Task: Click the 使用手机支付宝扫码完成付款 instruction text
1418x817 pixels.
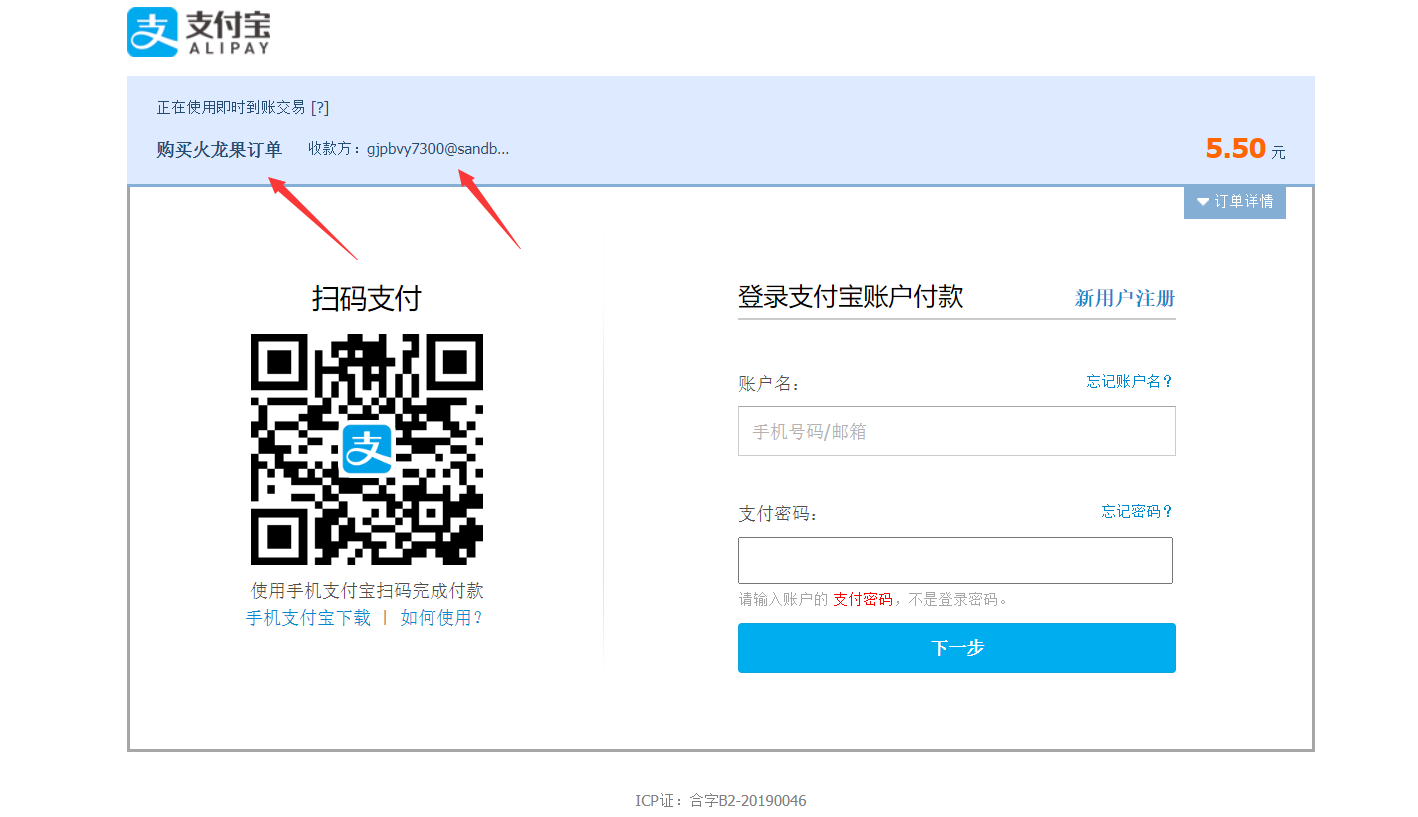Action: (x=367, y=591)
